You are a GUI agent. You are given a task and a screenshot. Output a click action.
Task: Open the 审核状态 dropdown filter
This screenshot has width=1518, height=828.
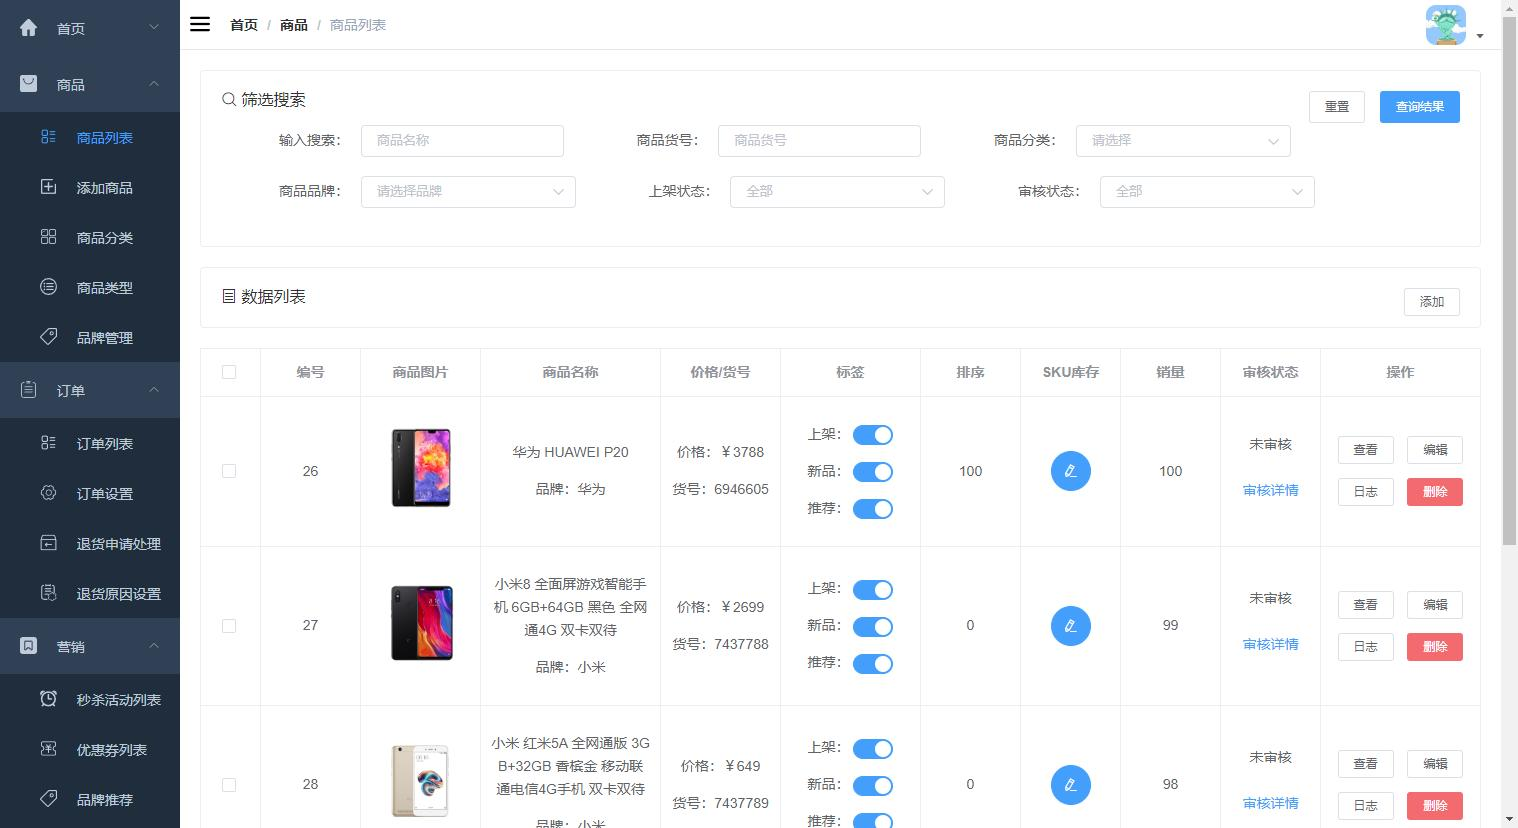pos(1207,192)
